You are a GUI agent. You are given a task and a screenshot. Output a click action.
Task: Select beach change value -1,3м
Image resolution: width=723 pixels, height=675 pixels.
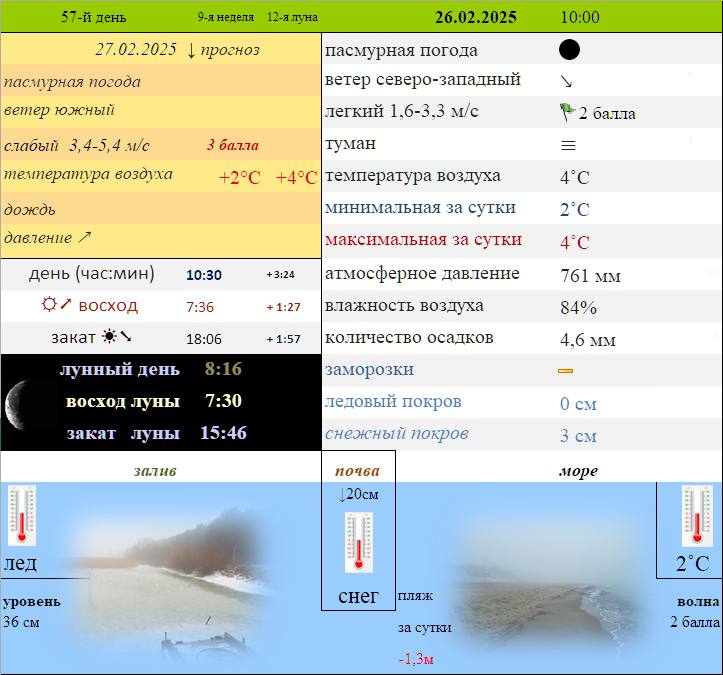point(416,659)
